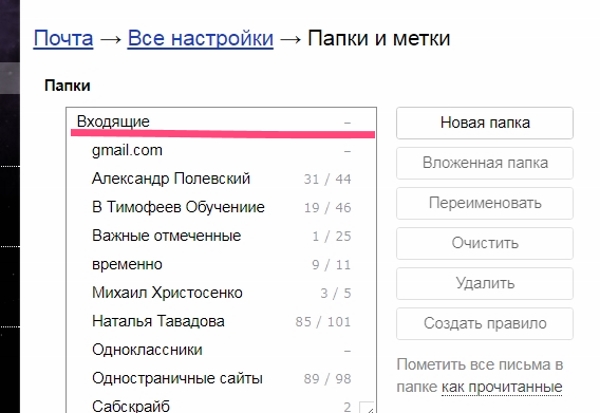Select the Одностраничные сайты folder
Viewport: 600px width, 413px height.
[222, 379]
